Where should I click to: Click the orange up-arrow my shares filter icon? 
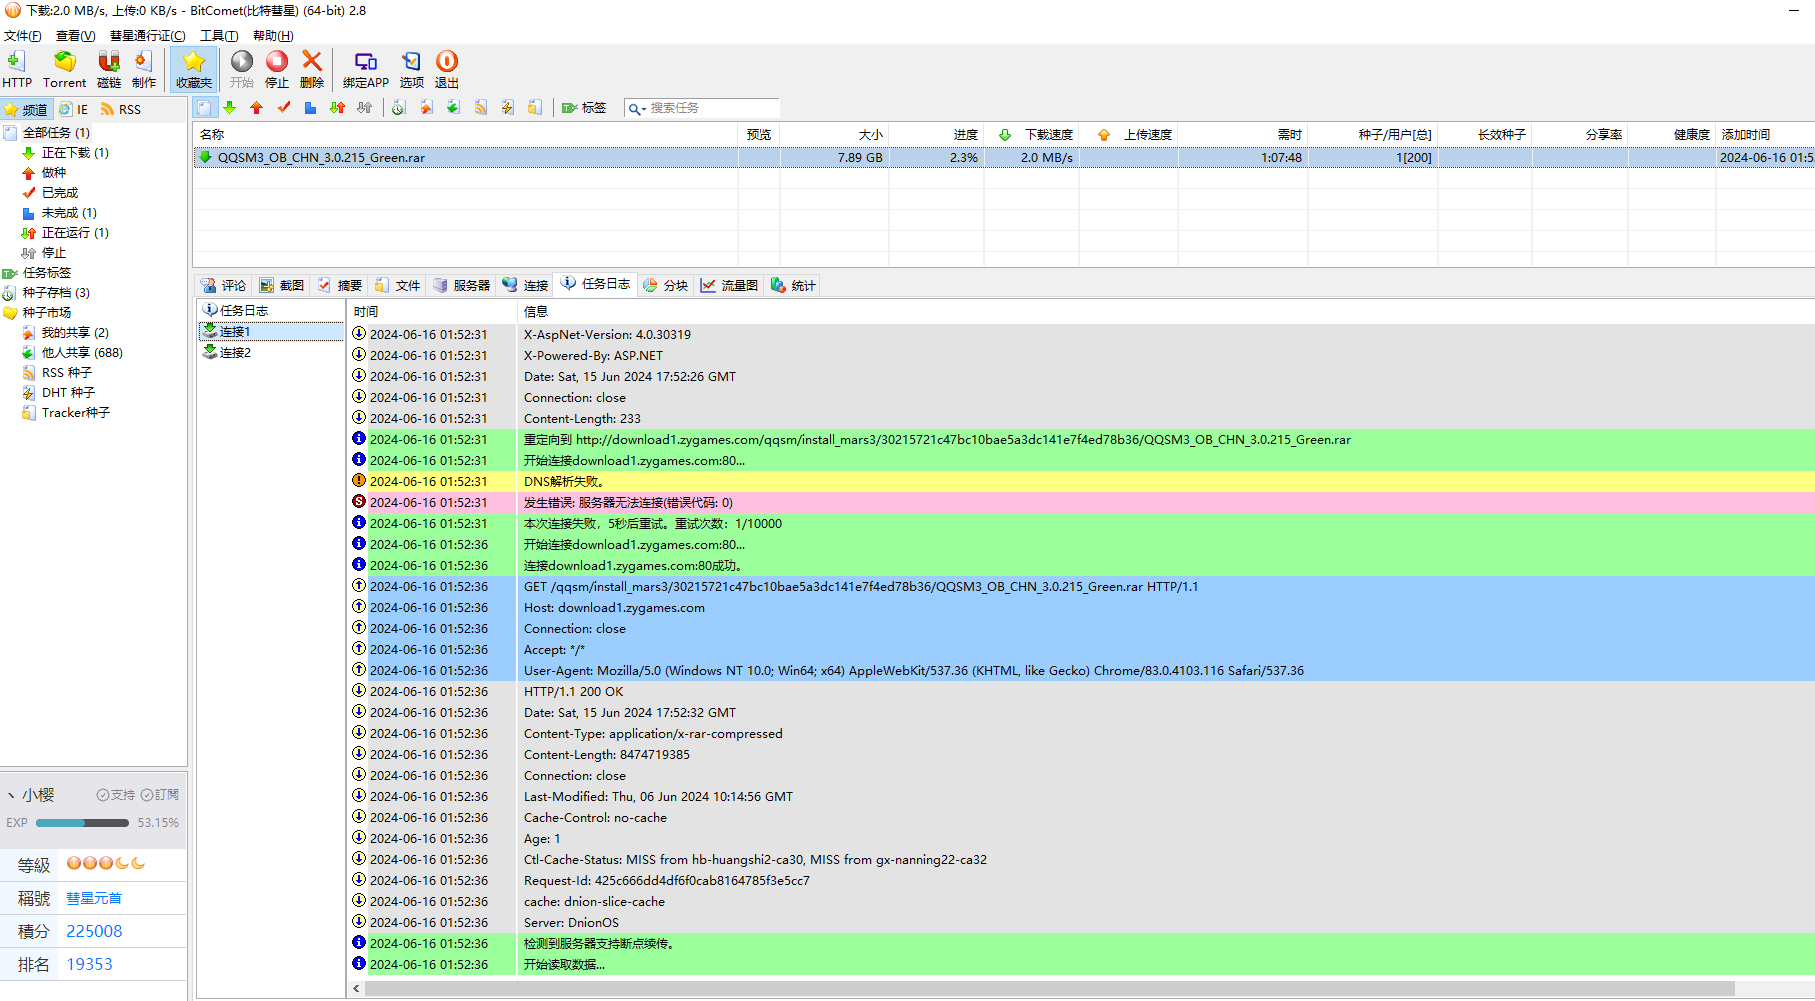427,107
